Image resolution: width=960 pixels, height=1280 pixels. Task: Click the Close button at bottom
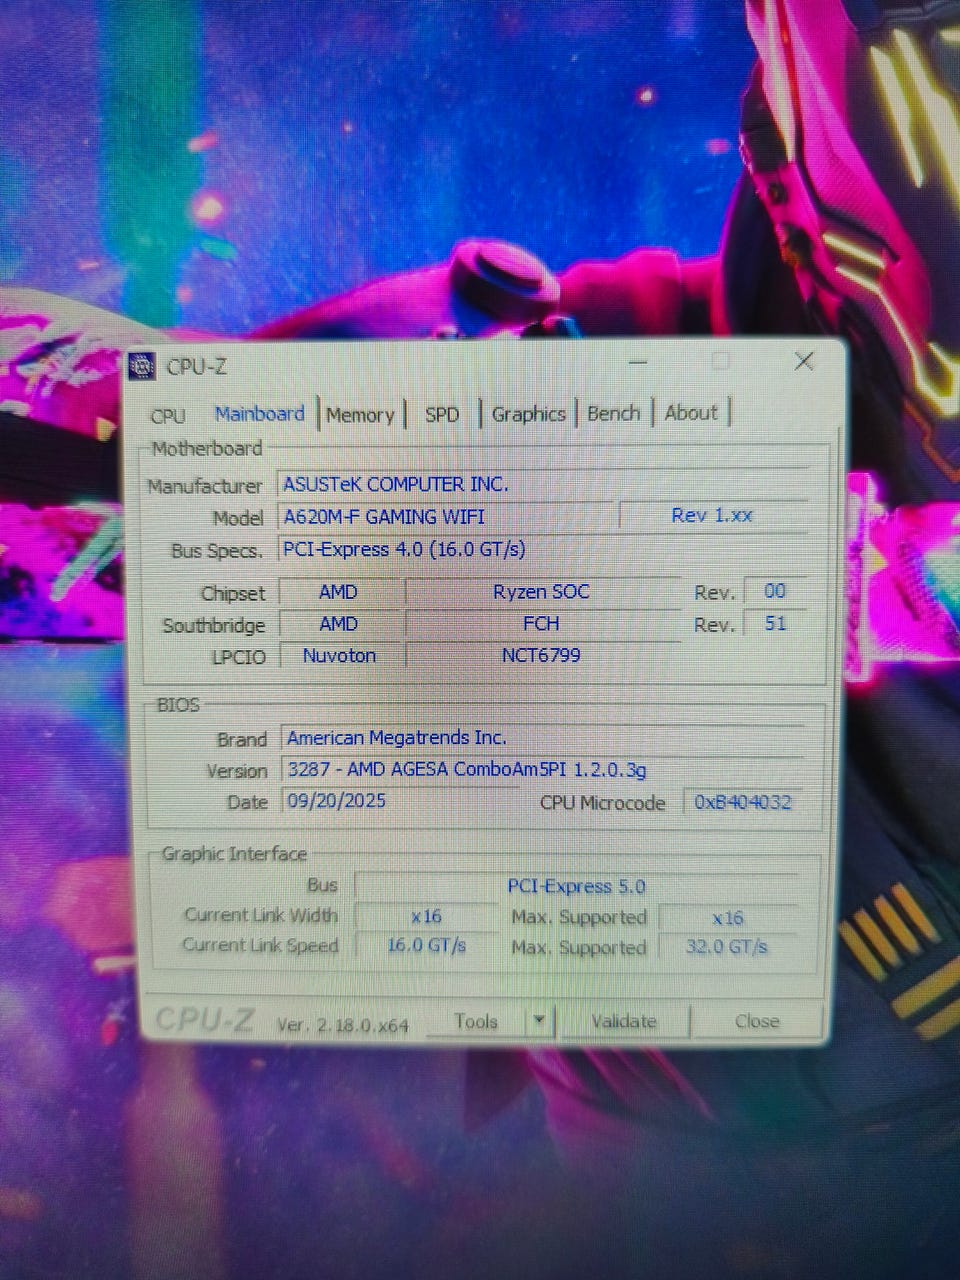click(x=757, y=1021)
